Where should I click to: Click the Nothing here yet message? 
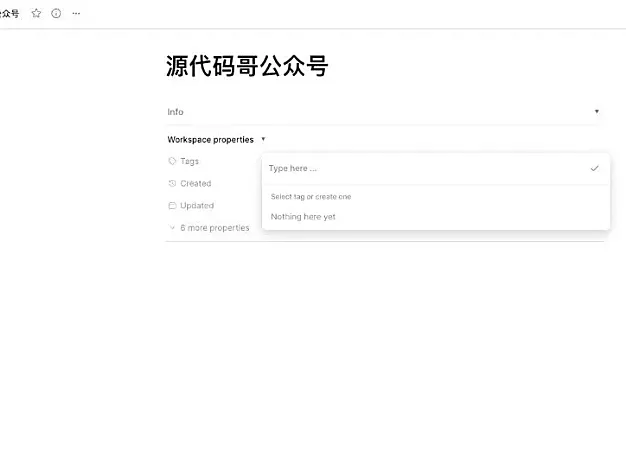[x=303, y=216]
